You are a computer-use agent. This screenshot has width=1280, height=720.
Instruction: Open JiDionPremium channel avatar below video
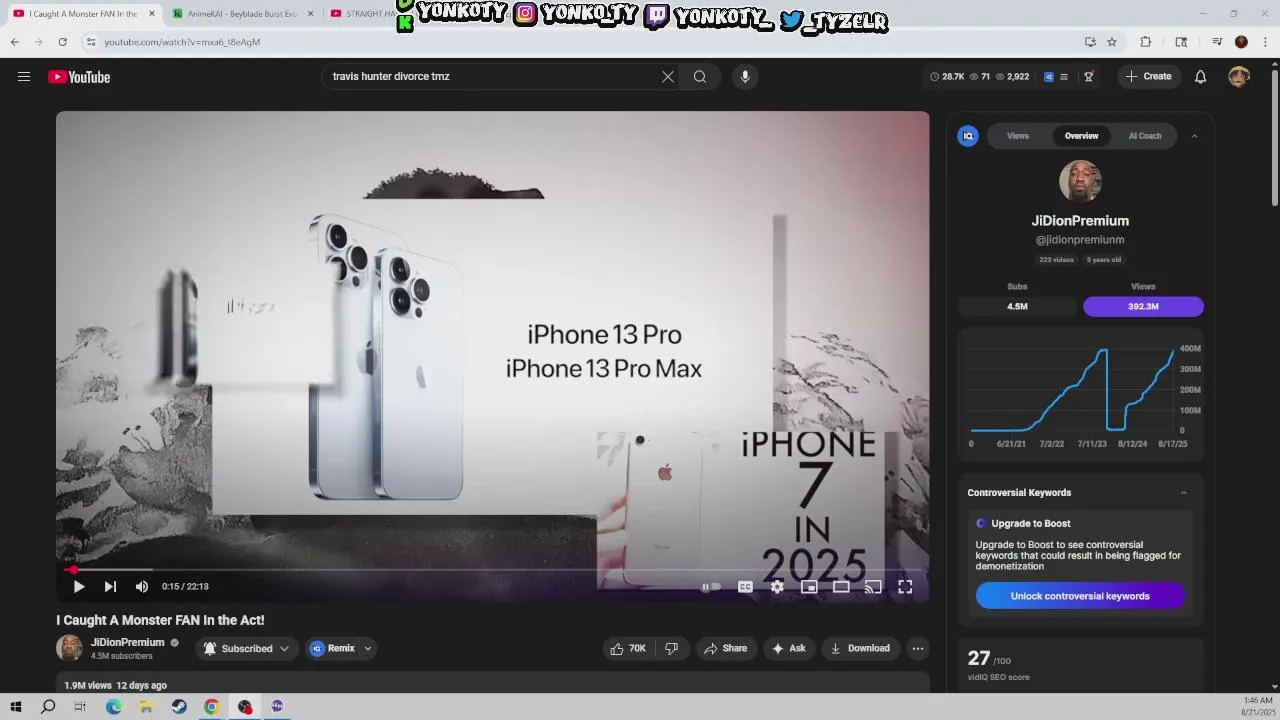[x=69, y=648]
